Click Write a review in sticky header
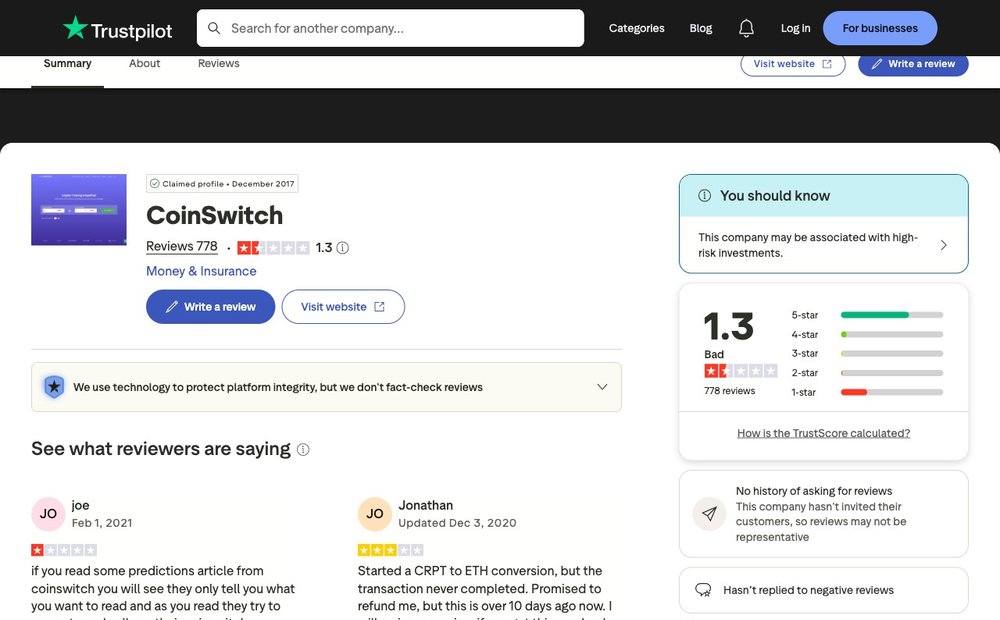 pos(913,64)
